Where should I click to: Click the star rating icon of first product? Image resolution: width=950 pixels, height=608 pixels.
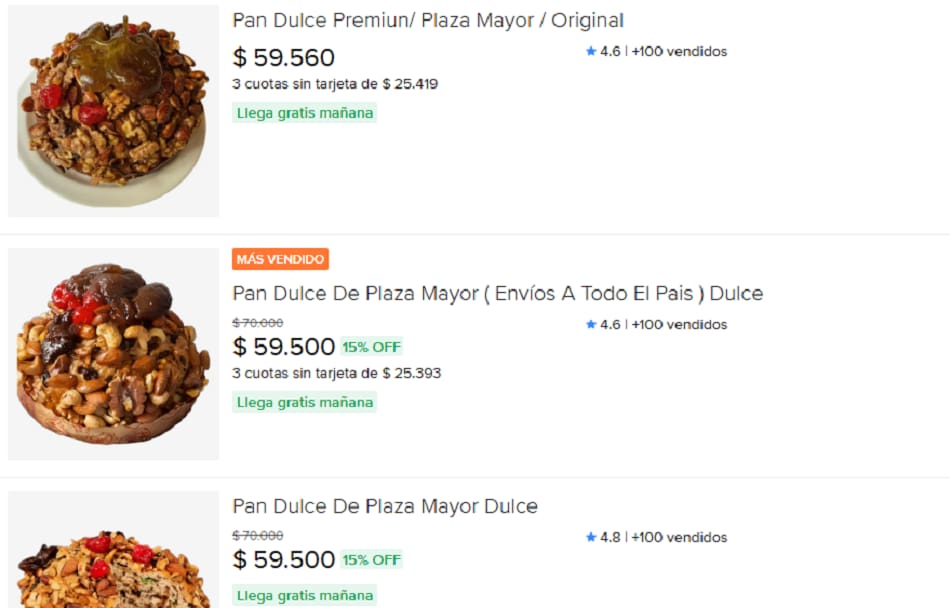[x=591, y=51]
